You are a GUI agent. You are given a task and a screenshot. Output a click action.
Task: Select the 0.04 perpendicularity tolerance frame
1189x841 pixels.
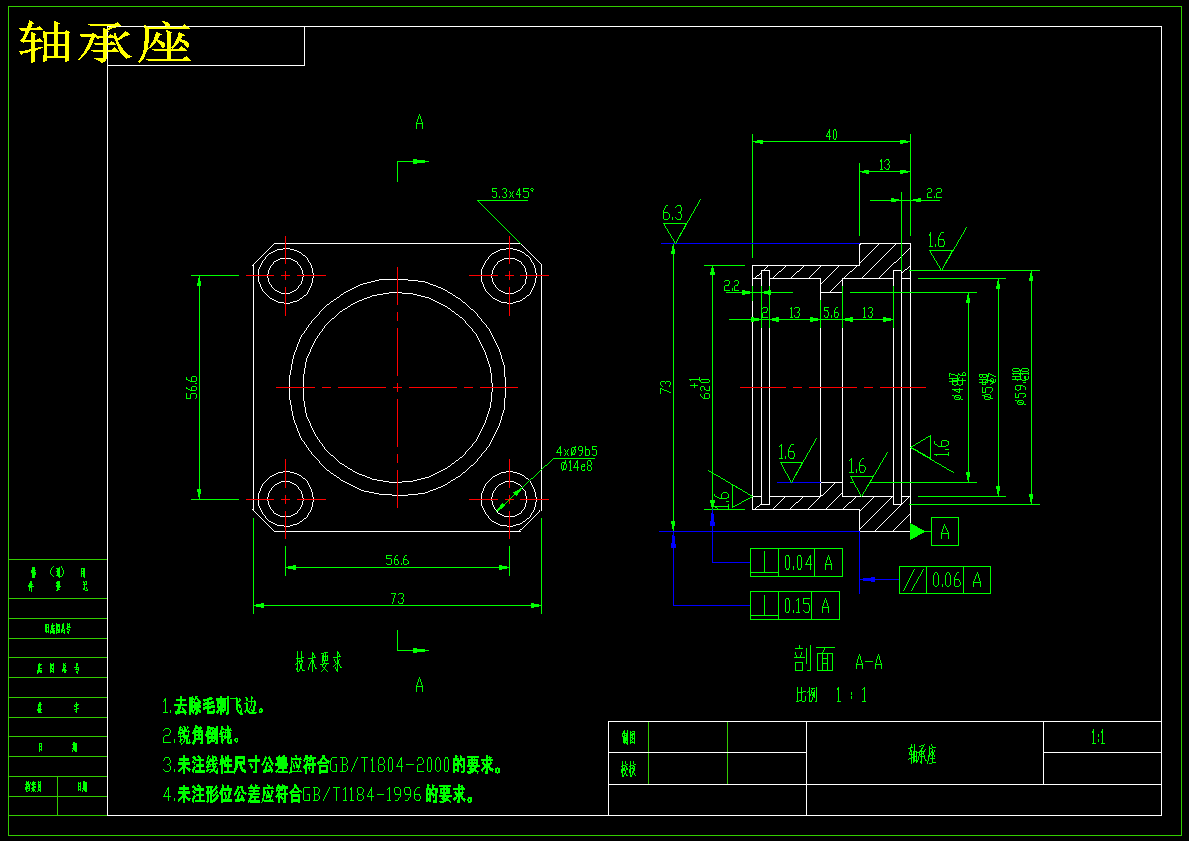(796, 563)
